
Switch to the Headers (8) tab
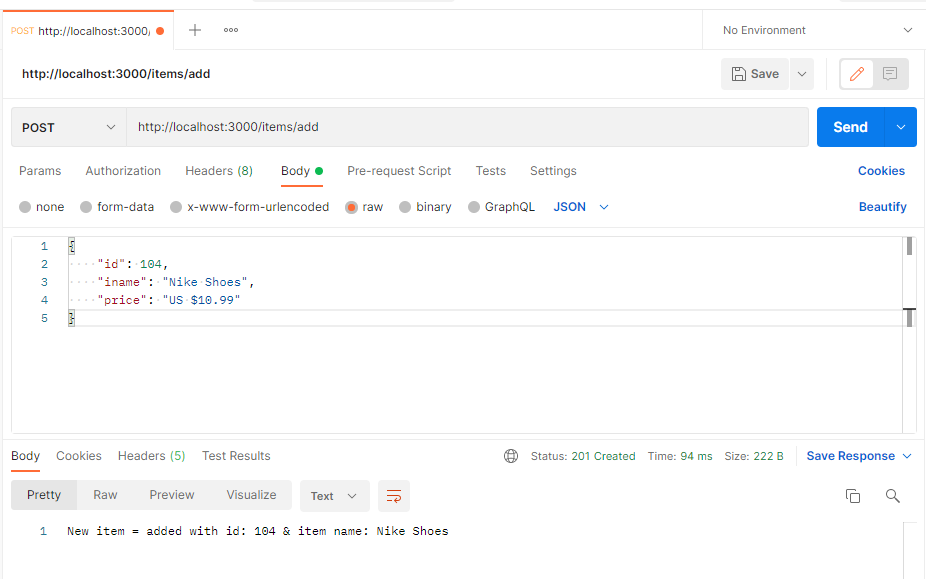tap(218, 171)
